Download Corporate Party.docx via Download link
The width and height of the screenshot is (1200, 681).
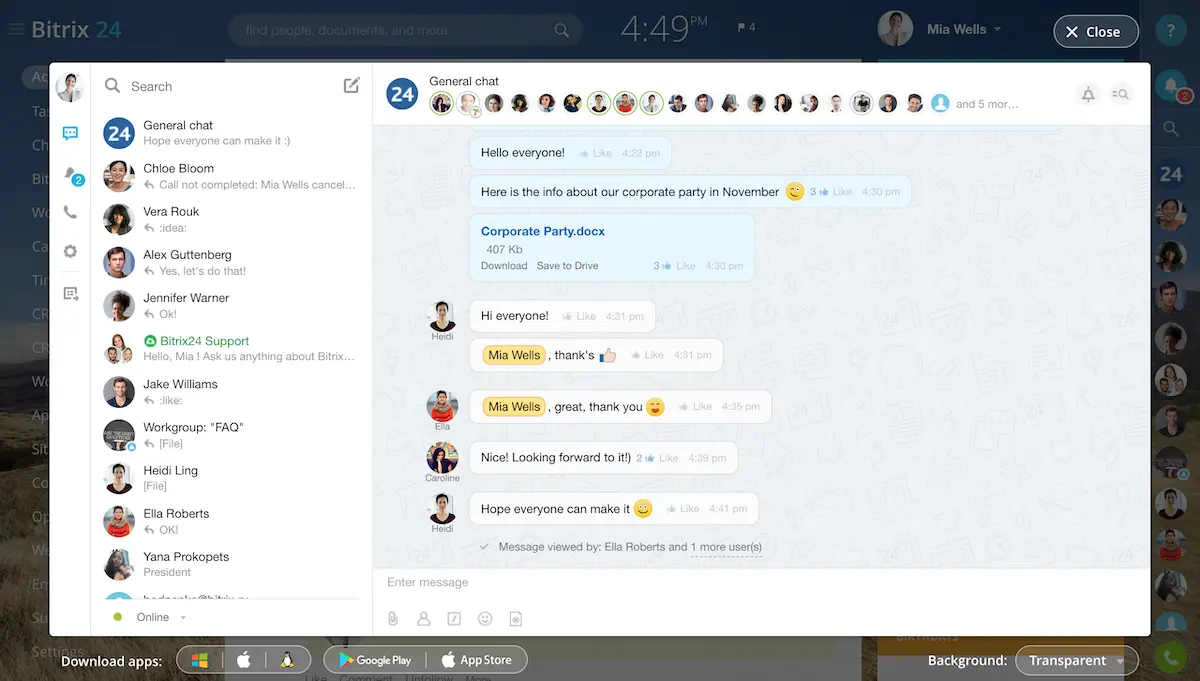pyautogui.click(x=504, y=266)
